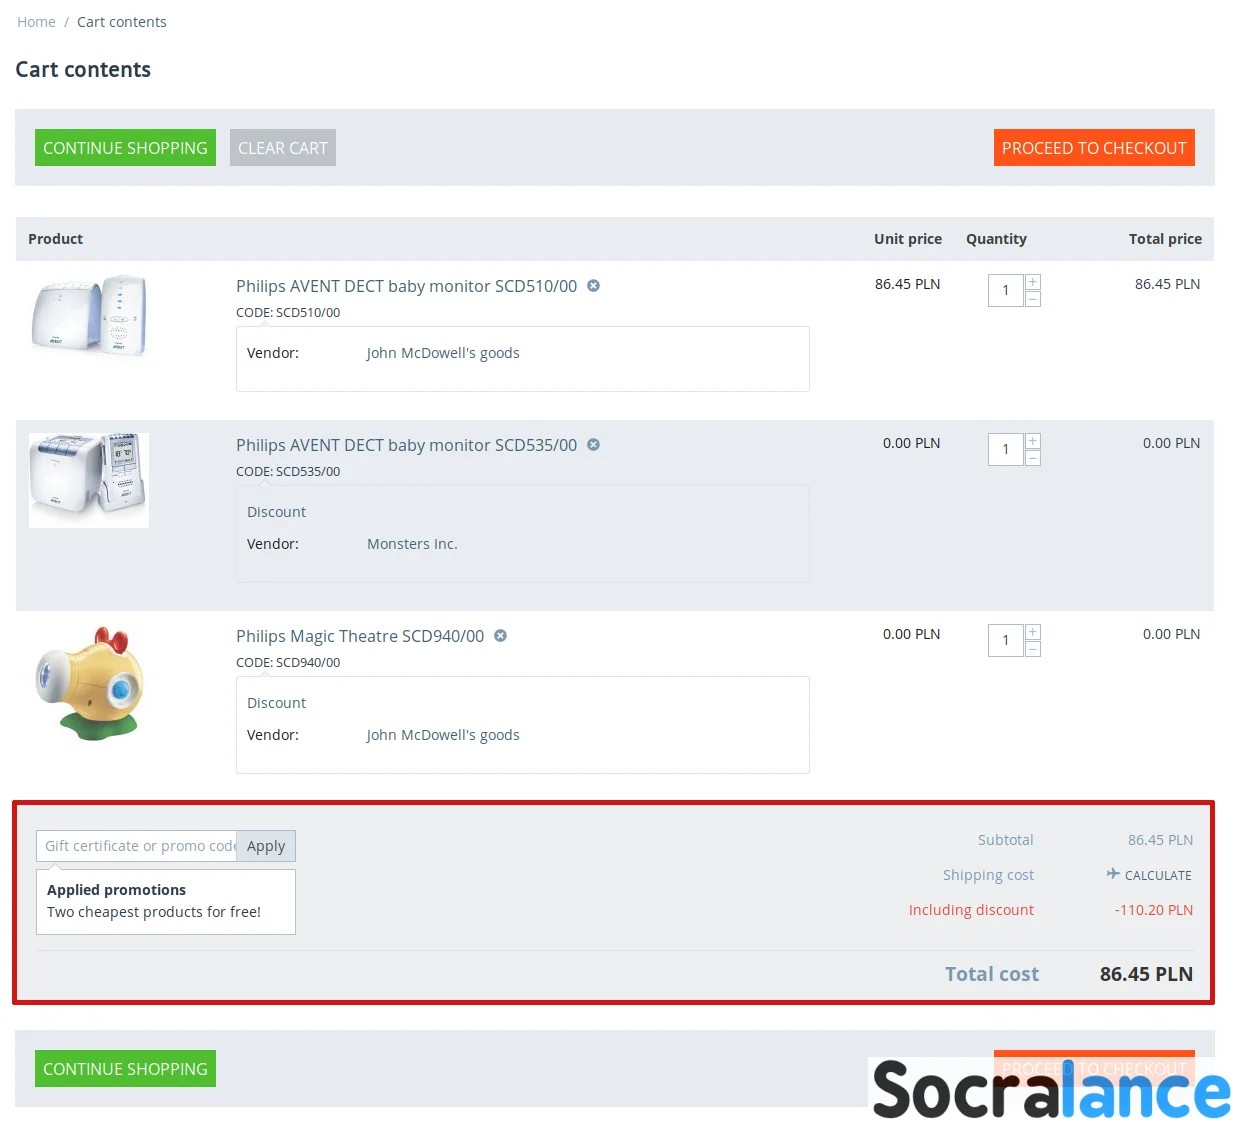Go to Home breadcrumb link
The height and width of the screenshot is (1125, 1239).
click(x=36, y=22)
